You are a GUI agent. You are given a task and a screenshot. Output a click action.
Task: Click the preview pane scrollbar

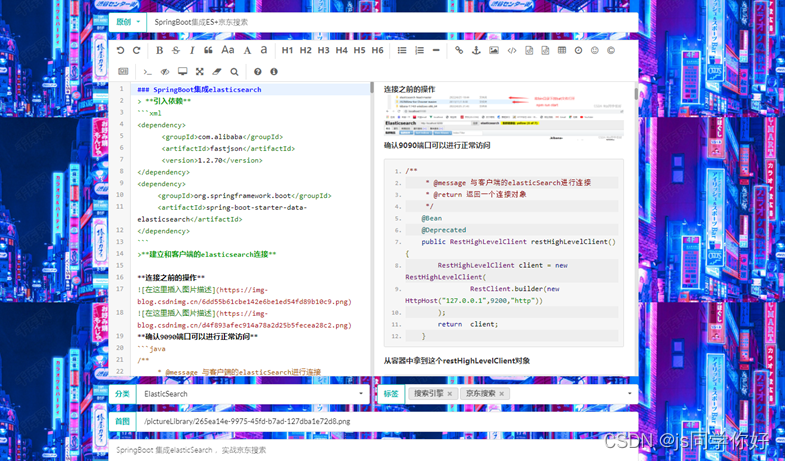click(636, 94)
